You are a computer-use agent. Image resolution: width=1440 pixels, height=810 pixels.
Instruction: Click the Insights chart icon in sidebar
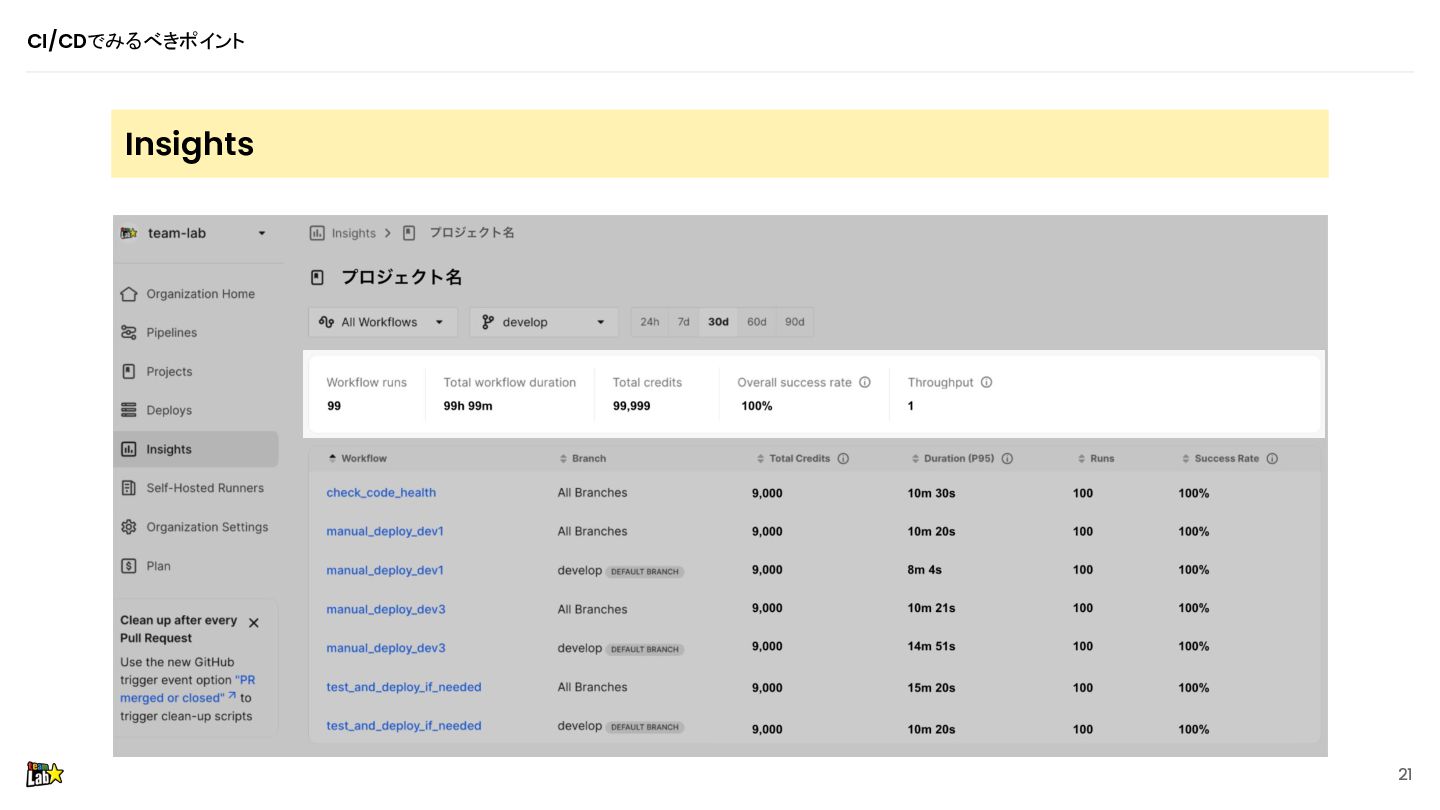pos(128,449)
